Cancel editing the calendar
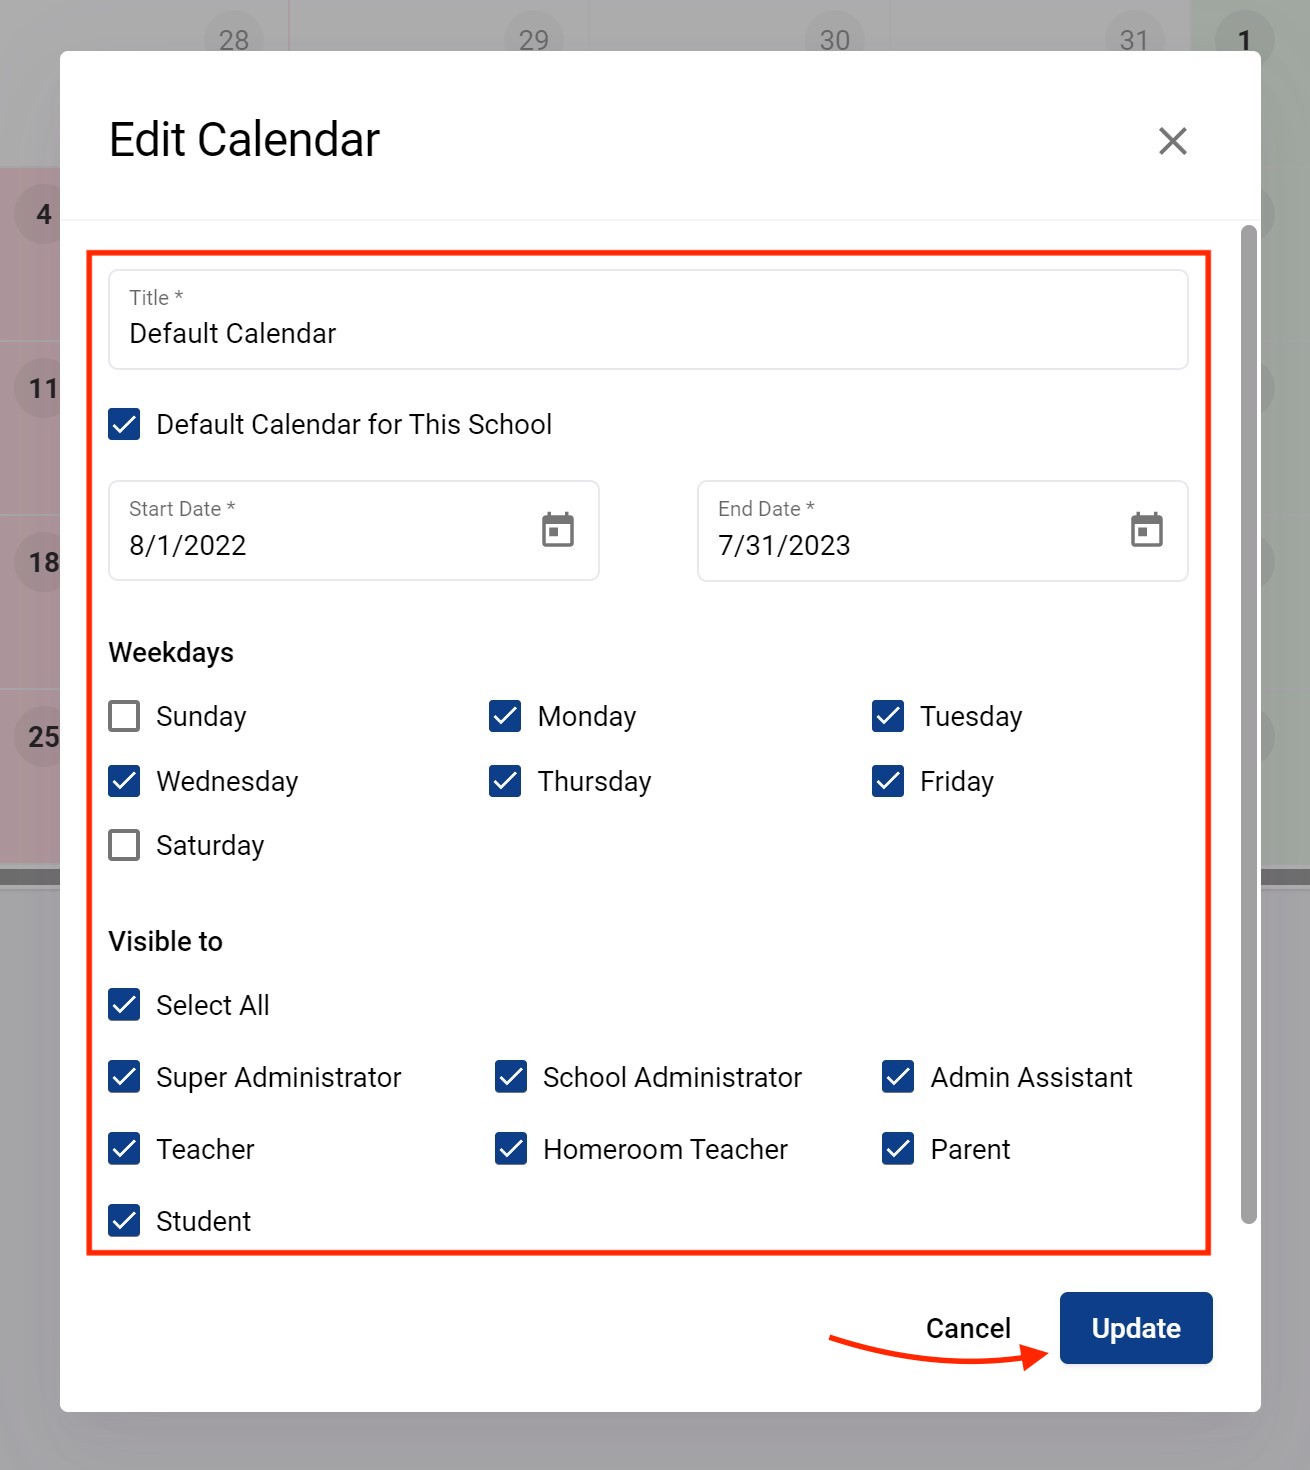Screen dimensions: 1310x1470 pos(967,1328)
